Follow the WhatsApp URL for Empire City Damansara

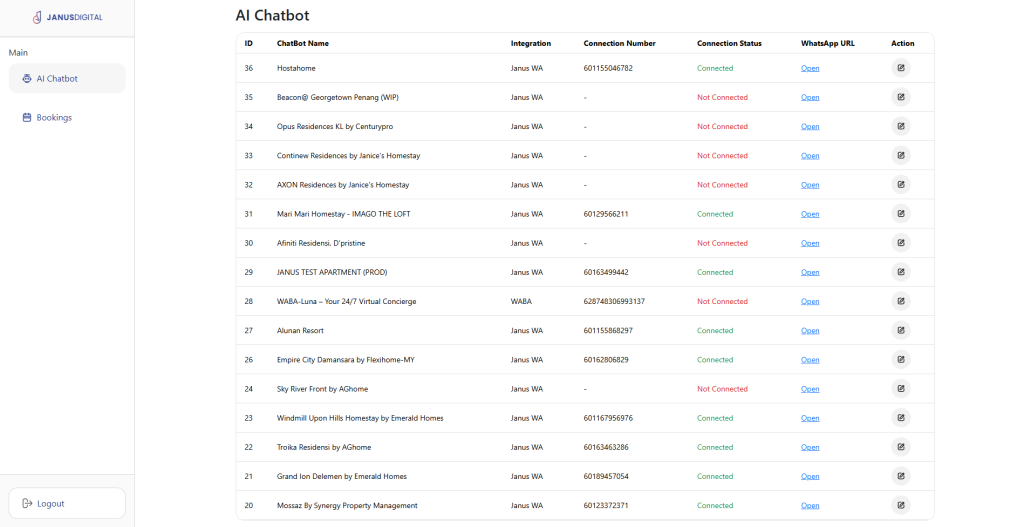810,360
